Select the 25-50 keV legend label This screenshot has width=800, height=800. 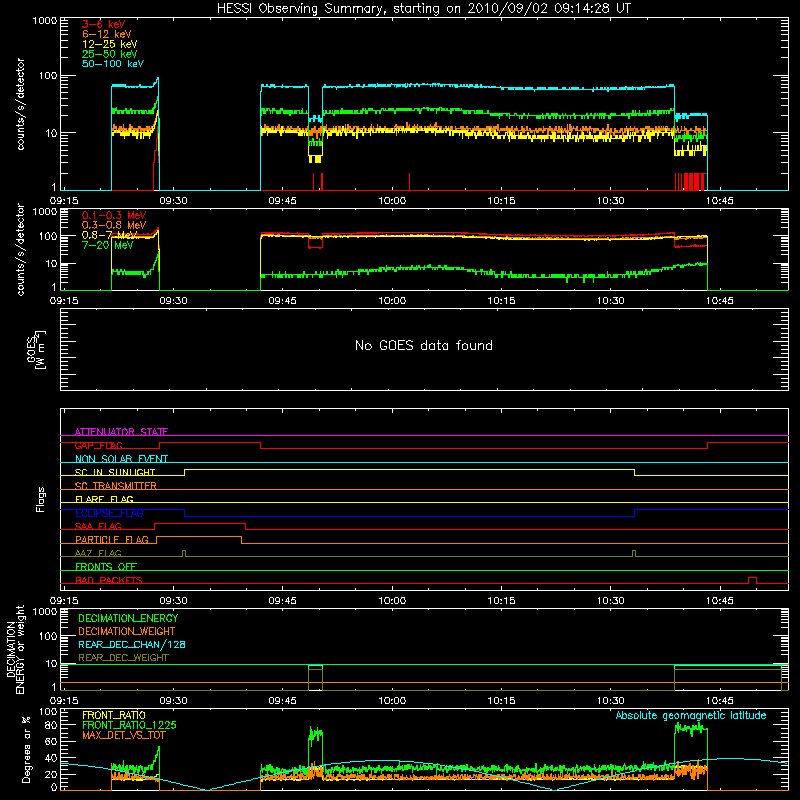(109, 54)
